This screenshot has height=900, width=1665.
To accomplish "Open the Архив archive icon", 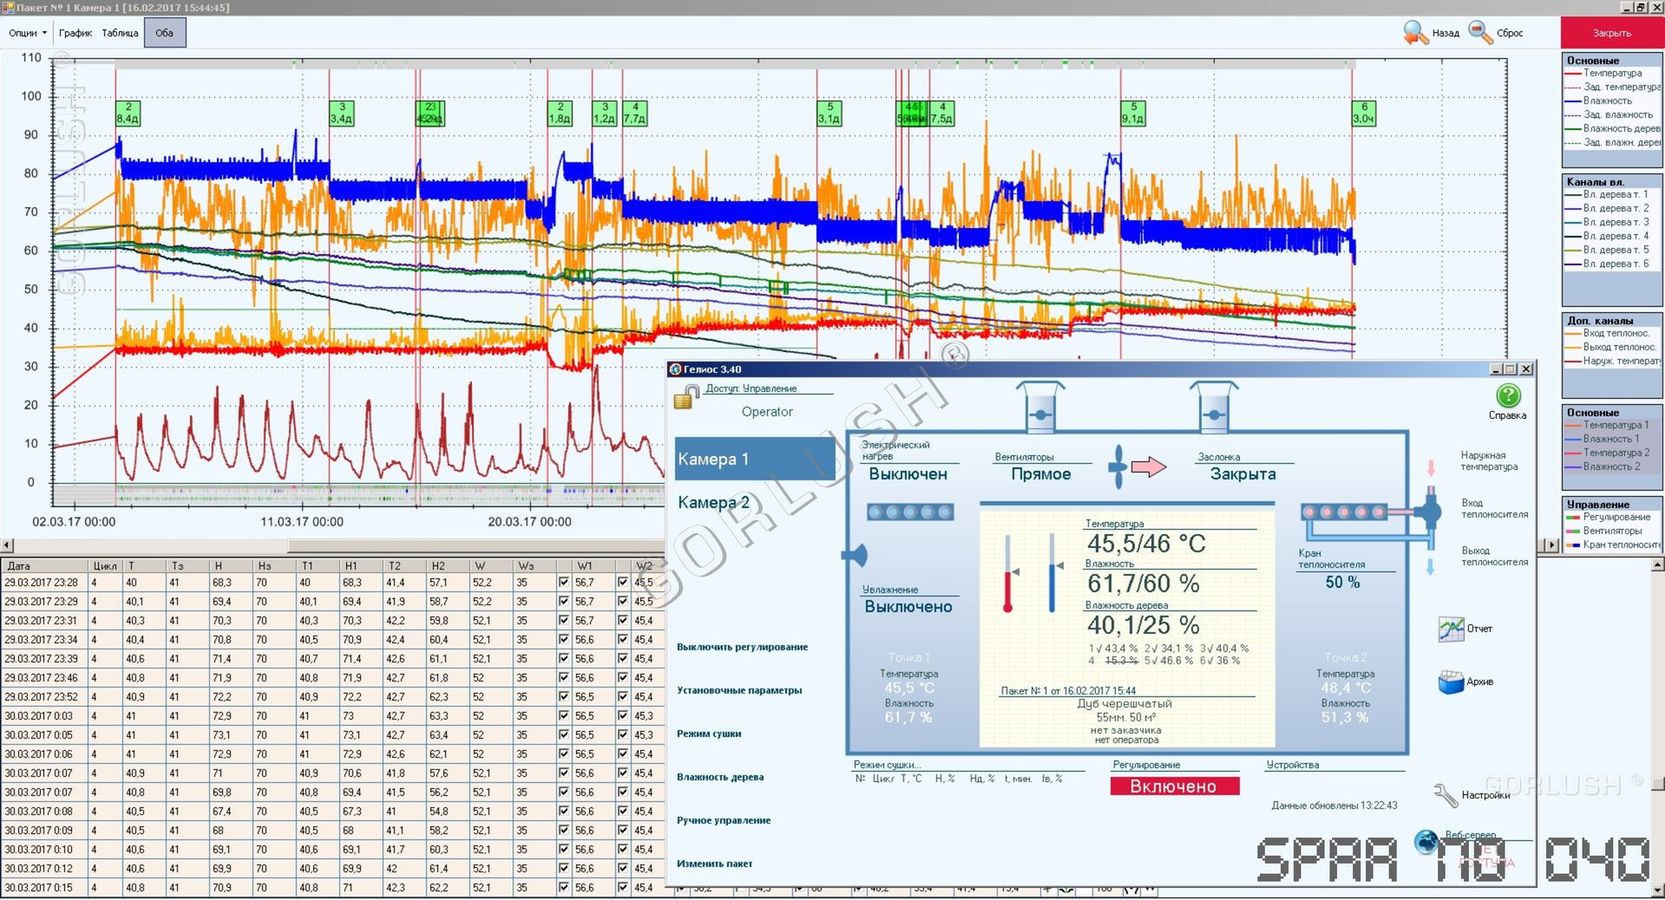I will [1450, 682].
